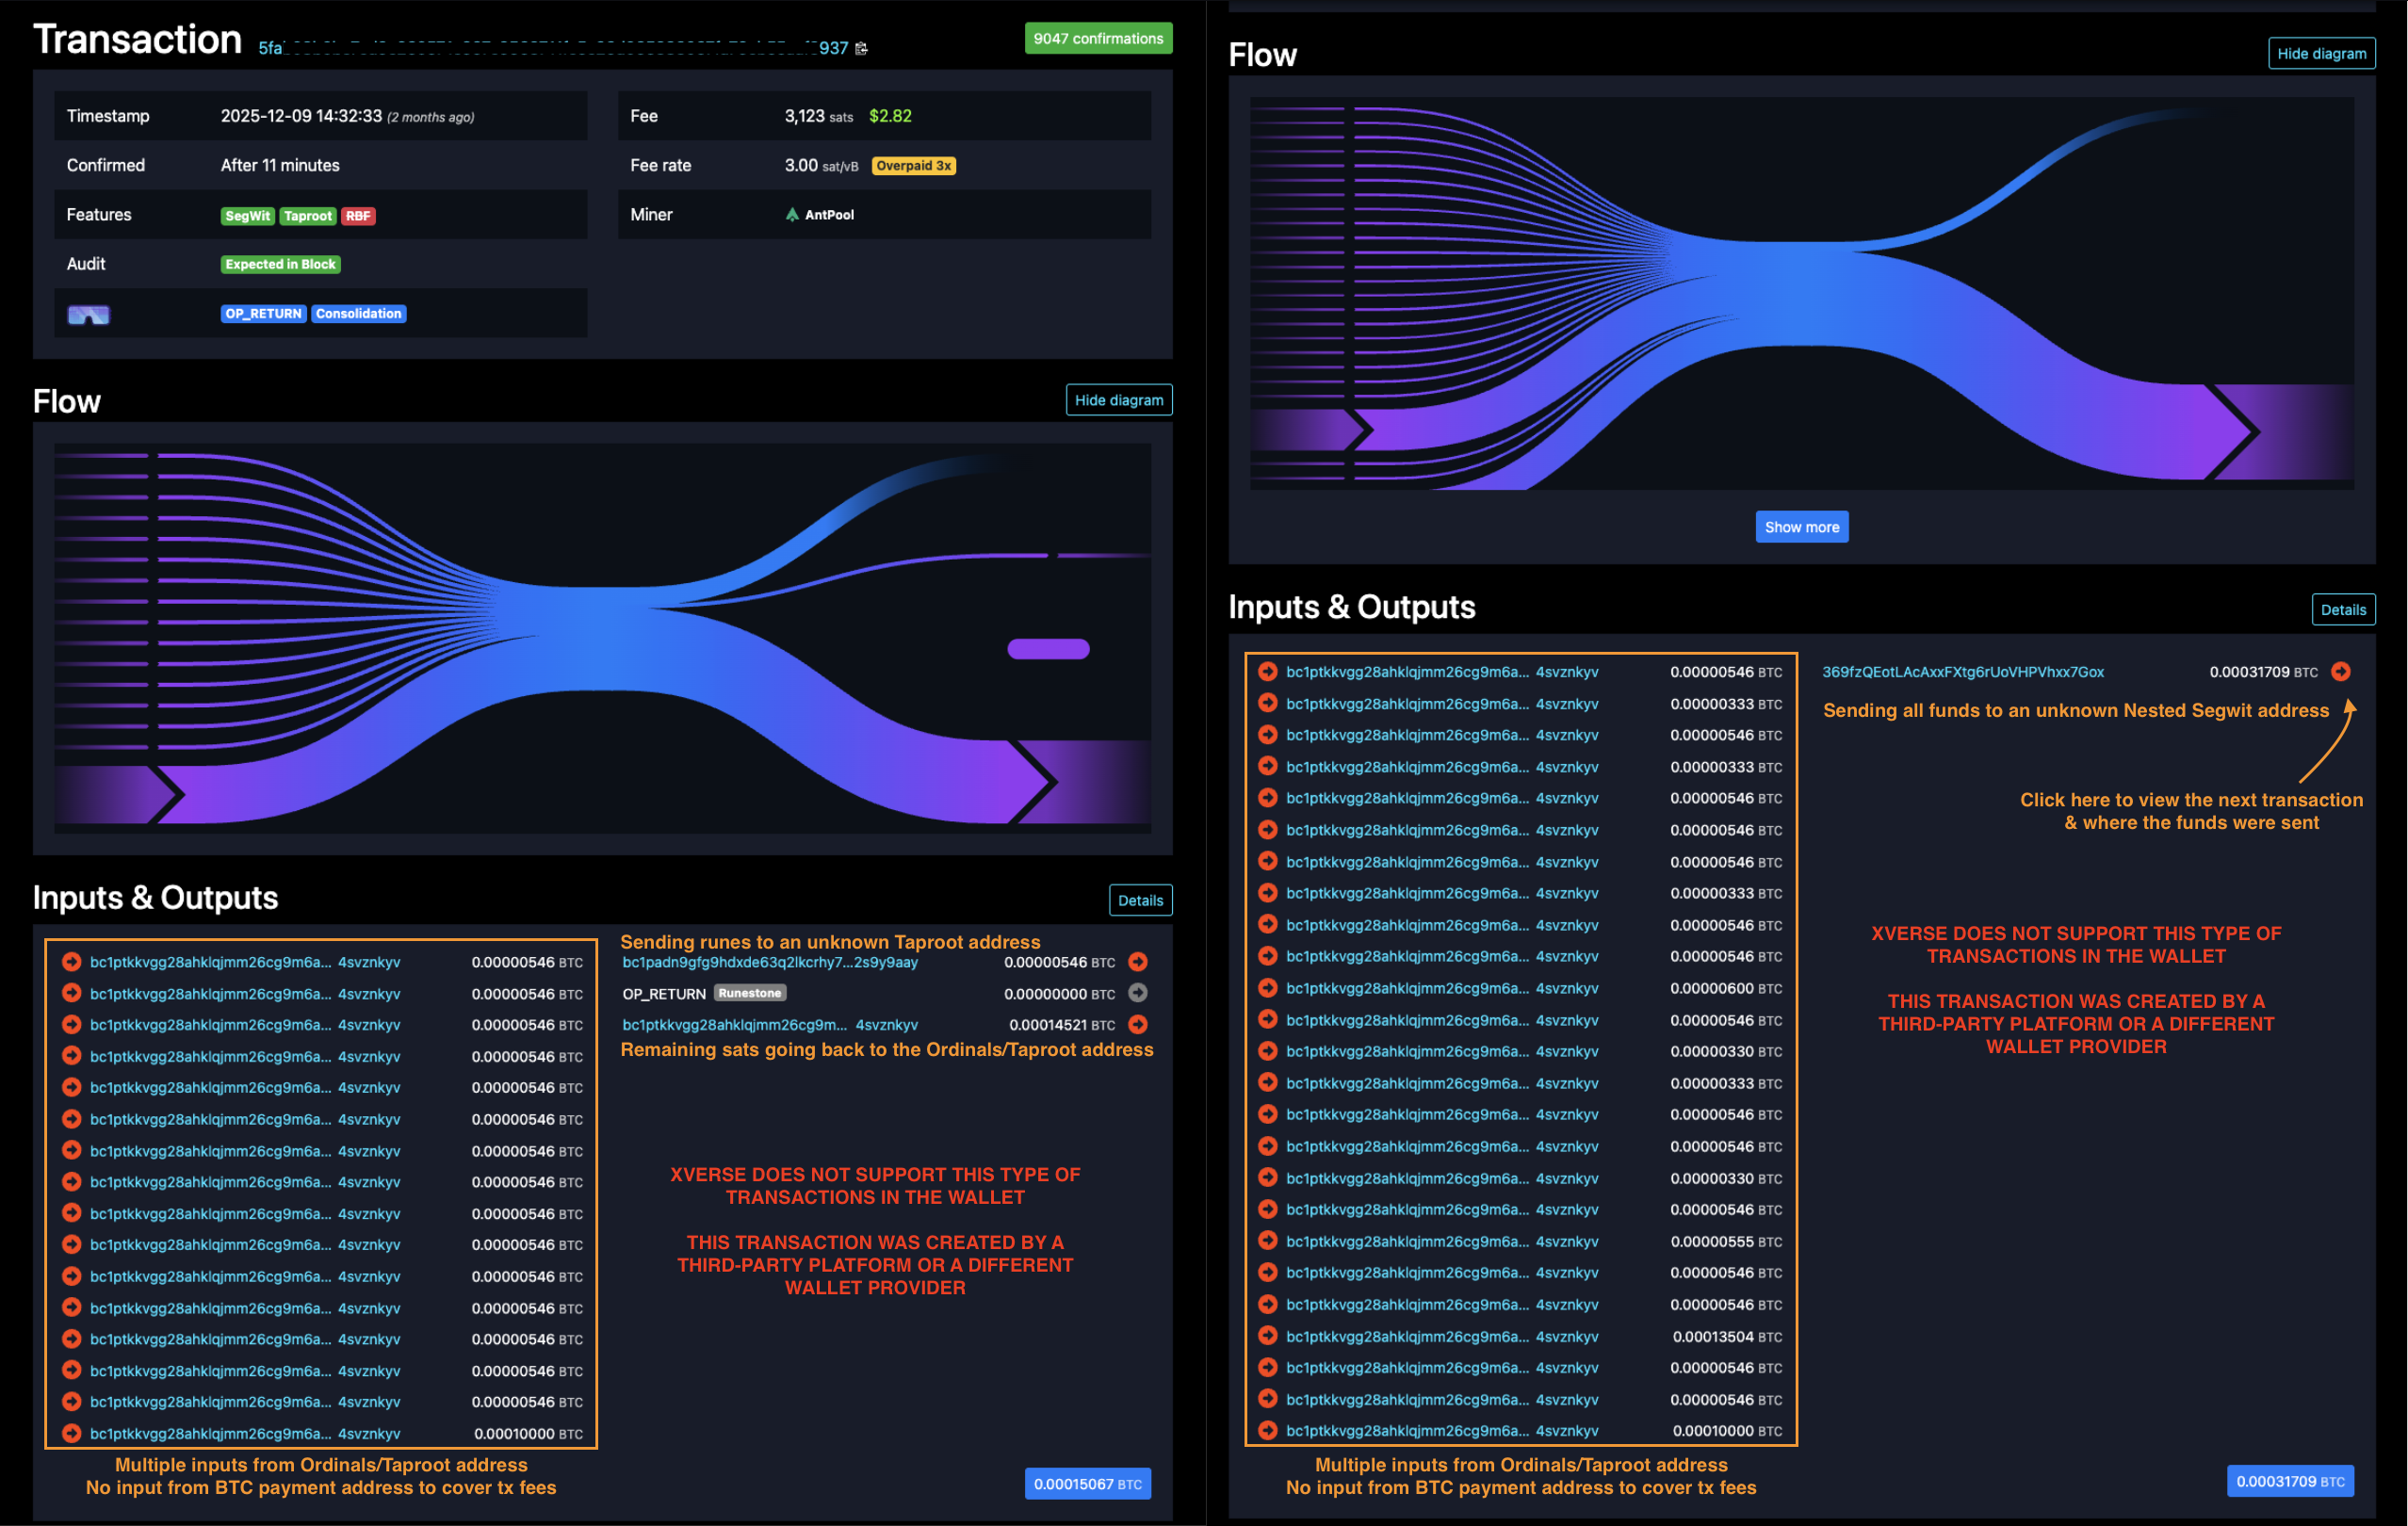
Task: Click the purple OP_RETURN pill in the flow diagram
Action: pyautogui.click(x=1048, y=648)
